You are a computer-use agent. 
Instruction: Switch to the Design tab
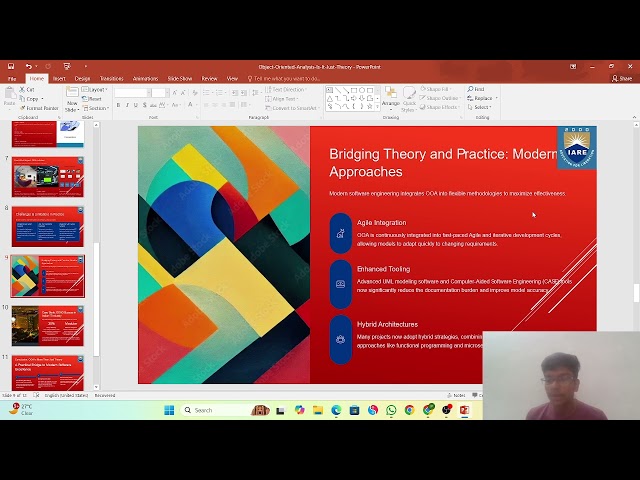click(82, 78)
